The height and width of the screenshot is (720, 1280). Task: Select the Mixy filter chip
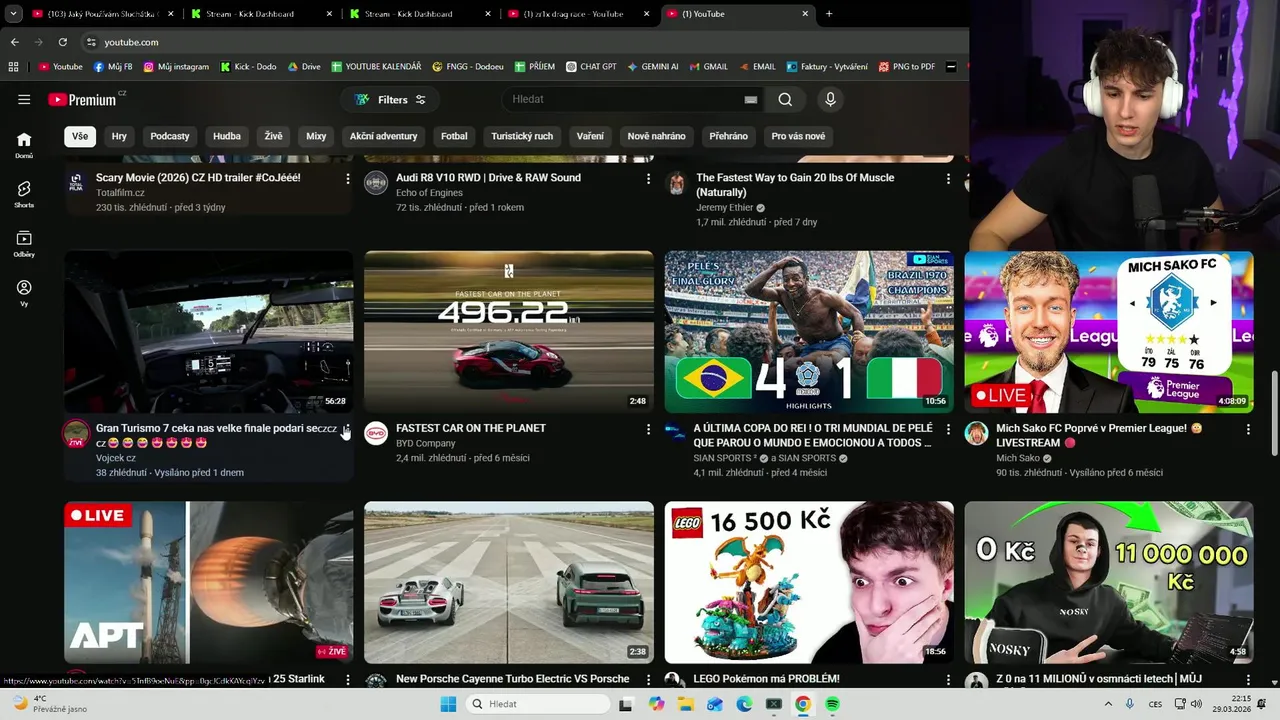click(x=316, y=136)
